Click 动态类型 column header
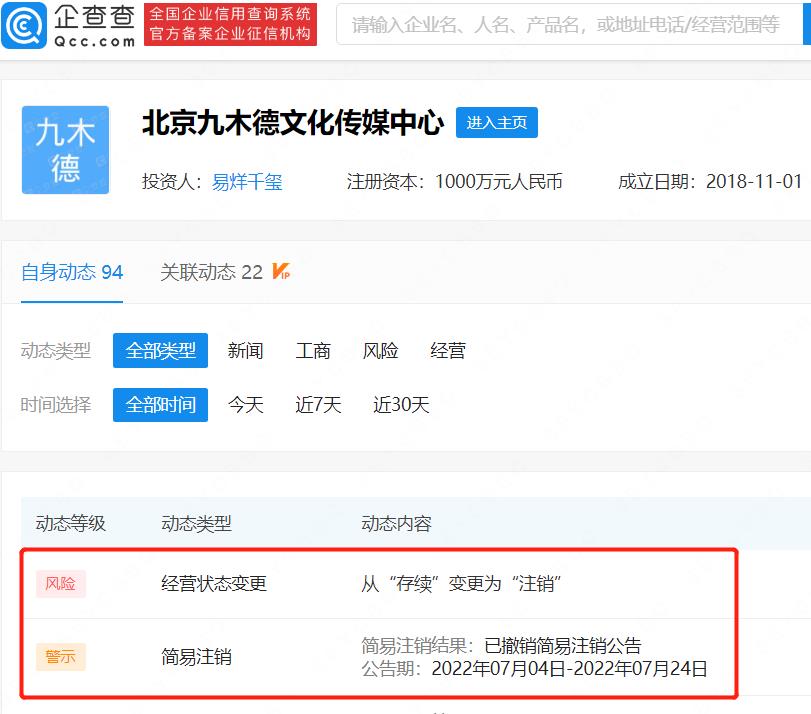Image resolution: width=811 pixels, height=714 pixels. click(x=196, y=524)
